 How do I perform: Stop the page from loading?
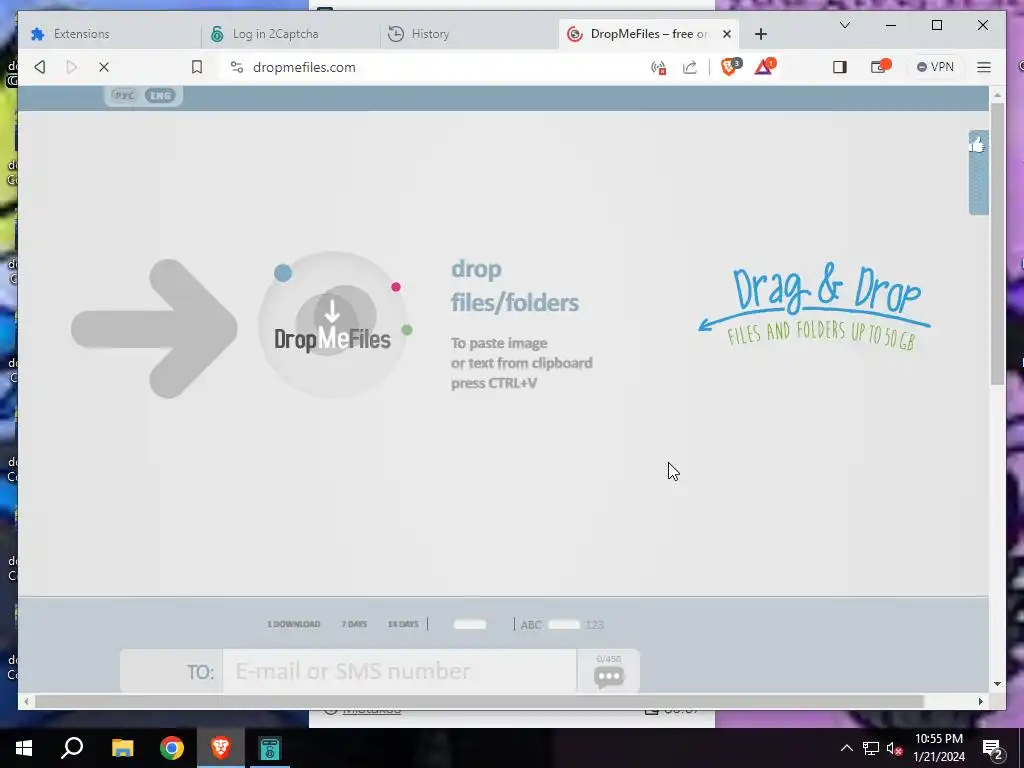104,67
